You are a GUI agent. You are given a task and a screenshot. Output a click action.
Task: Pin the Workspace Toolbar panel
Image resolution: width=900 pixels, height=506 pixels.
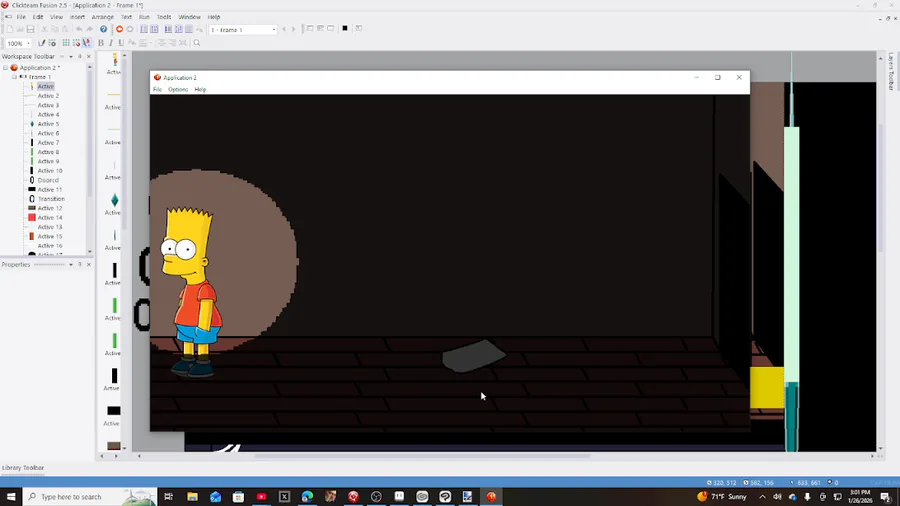(80, 57)
